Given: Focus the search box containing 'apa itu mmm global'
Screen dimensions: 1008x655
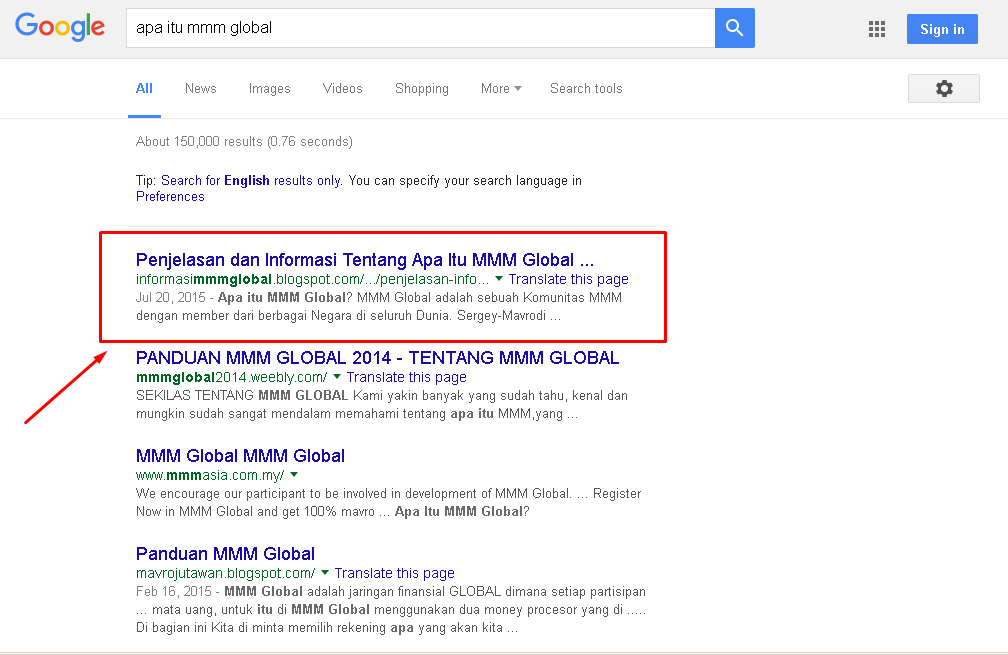Looking at the screenshot, I should (420, 28).
